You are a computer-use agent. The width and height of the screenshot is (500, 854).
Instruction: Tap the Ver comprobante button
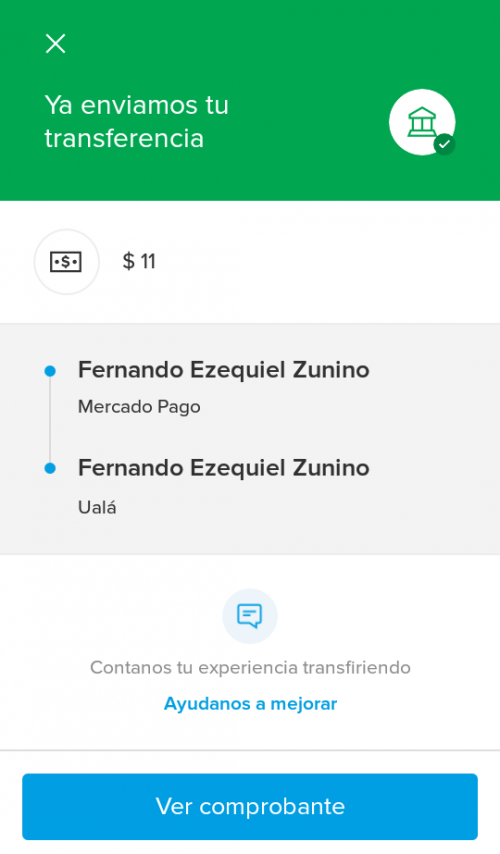coord(250,807)
